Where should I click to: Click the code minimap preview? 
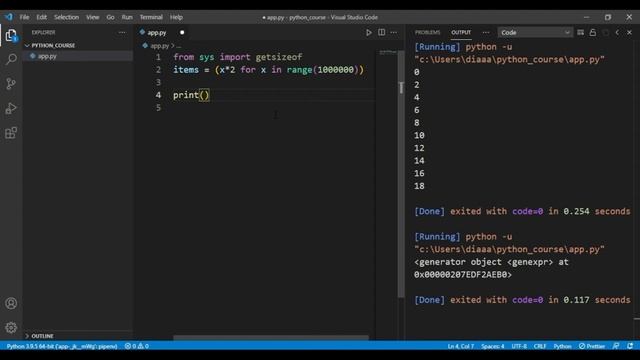pos(388,52)
